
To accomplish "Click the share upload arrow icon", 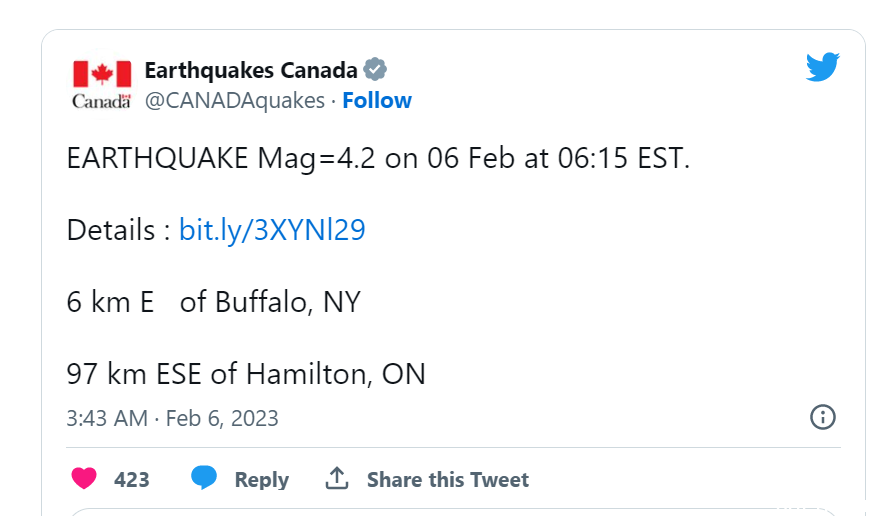I will pyautogui.click(x=337, y=478).
